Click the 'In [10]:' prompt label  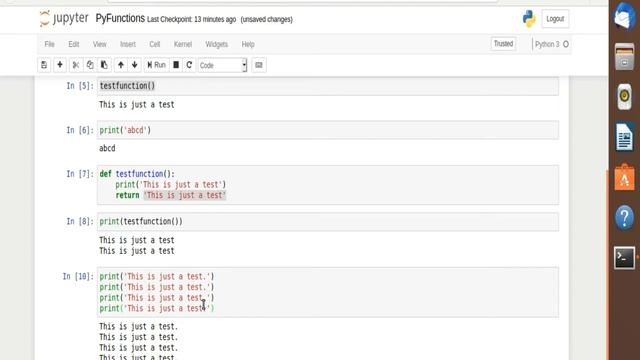[78, 276]
